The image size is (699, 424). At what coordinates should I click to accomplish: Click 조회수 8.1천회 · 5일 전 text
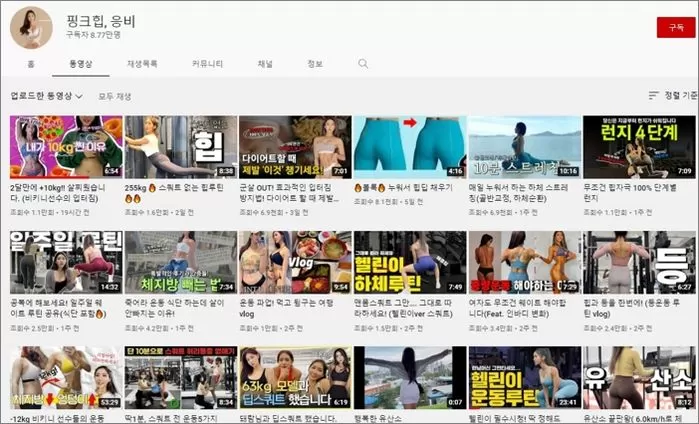[388, 202]
